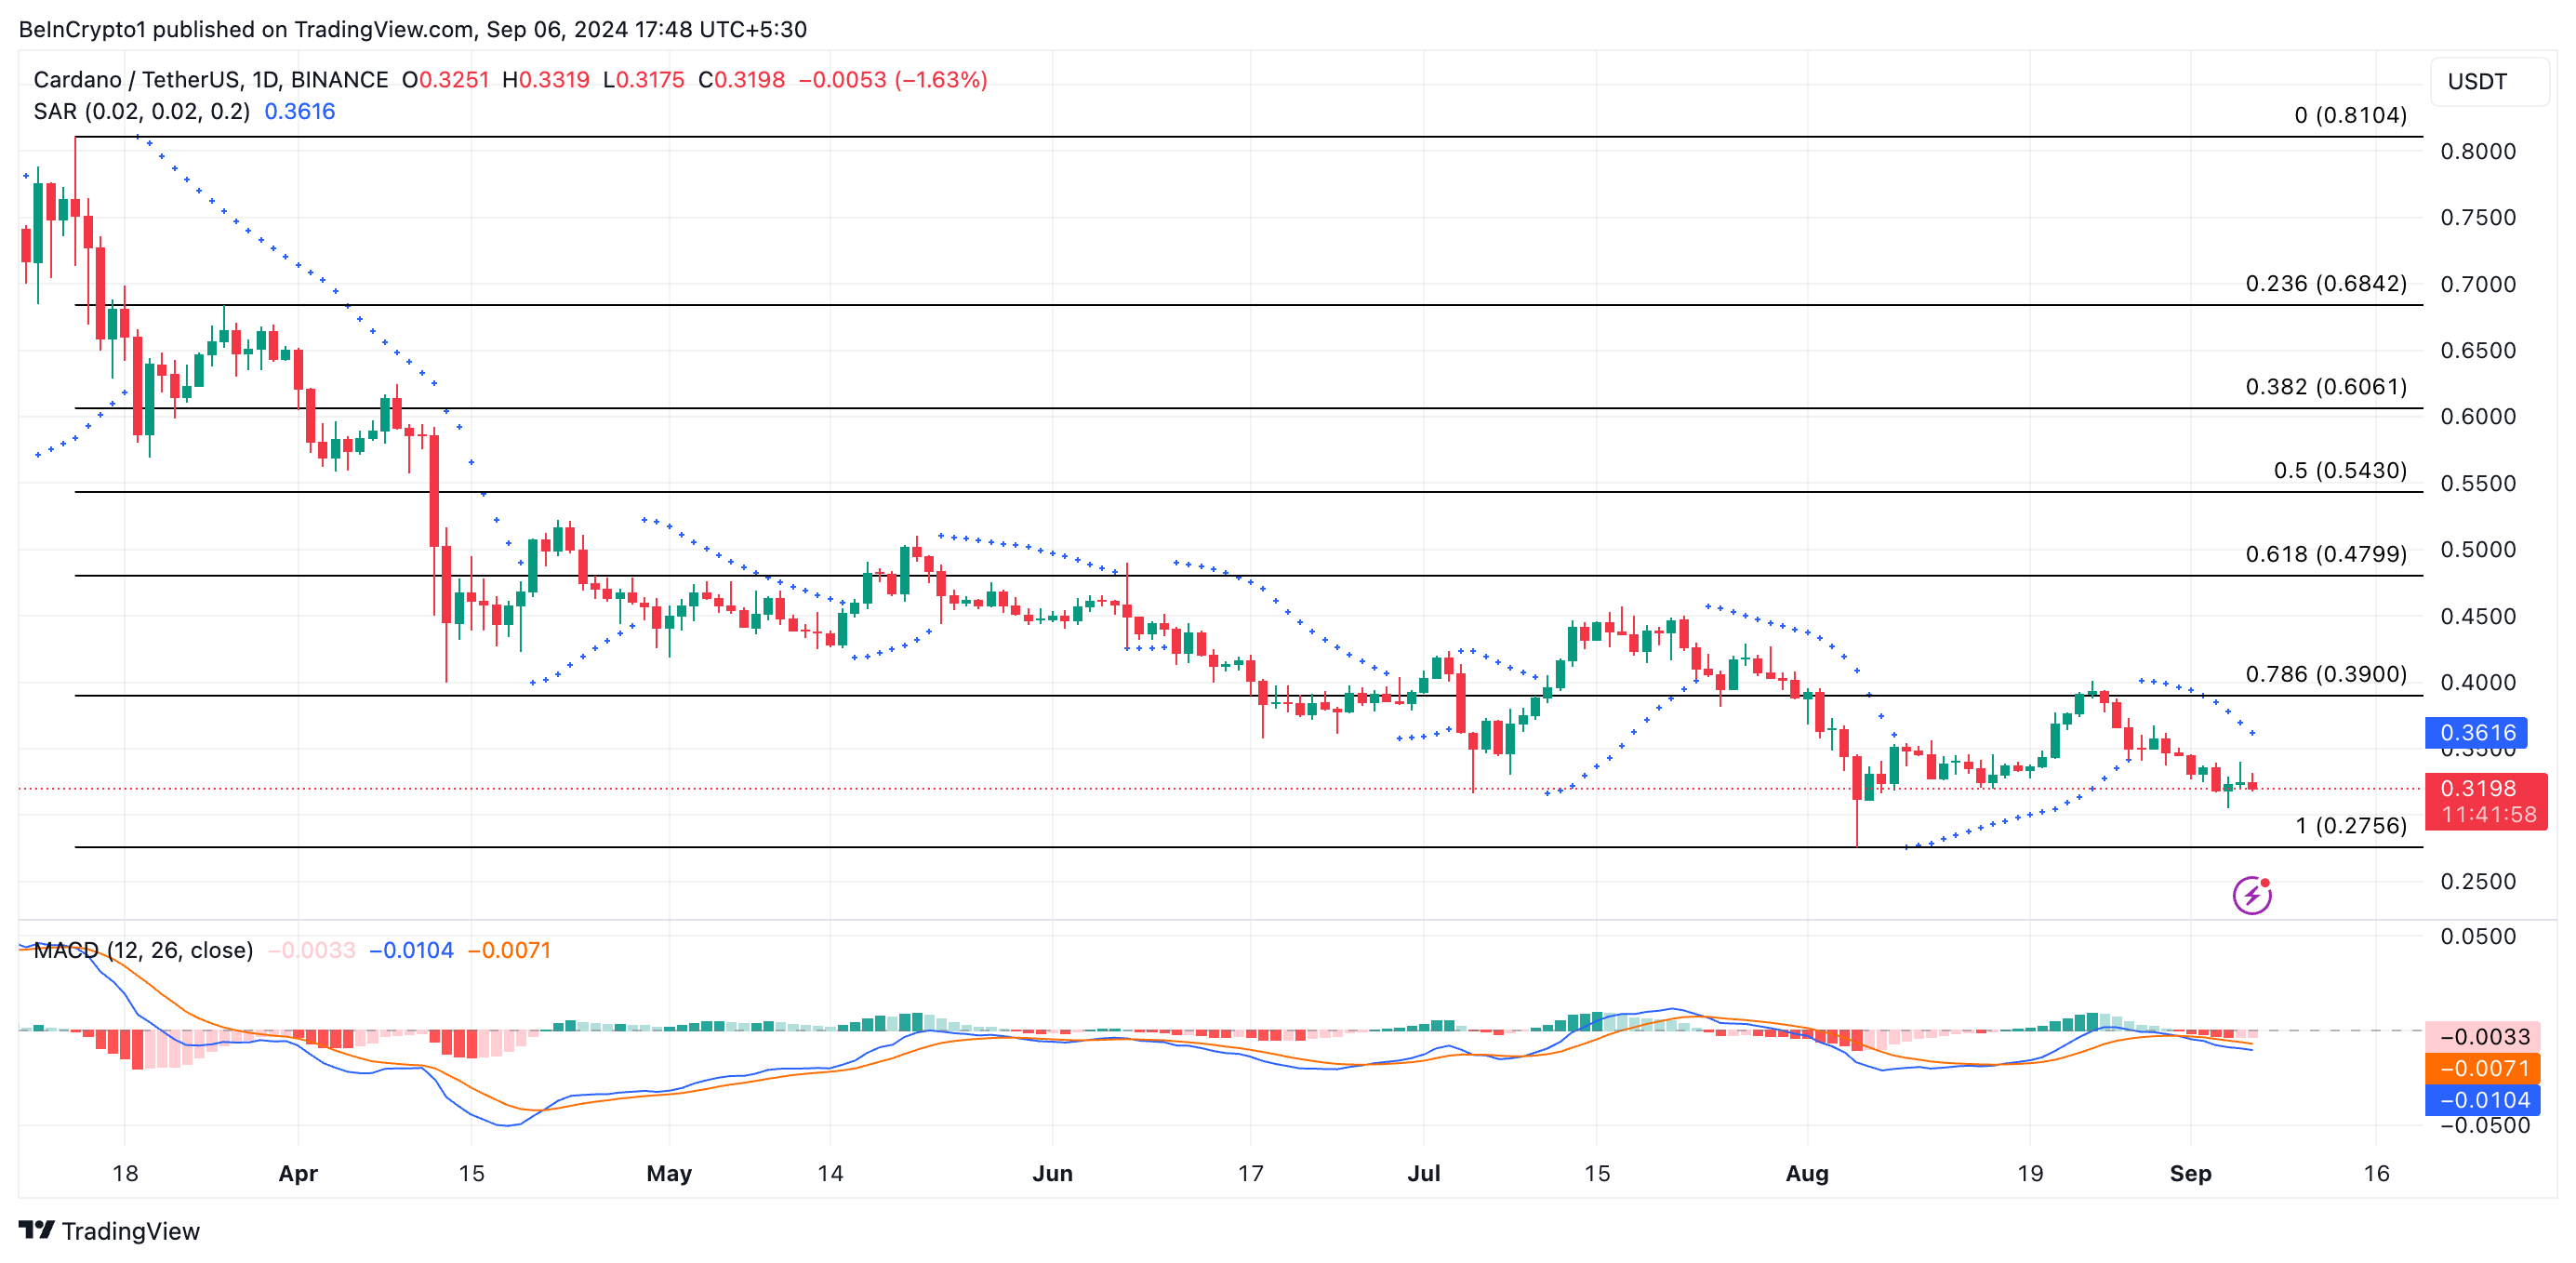Click the Sep label on the time axis
The image size is (2576, 1263).
[2189, 1173]
